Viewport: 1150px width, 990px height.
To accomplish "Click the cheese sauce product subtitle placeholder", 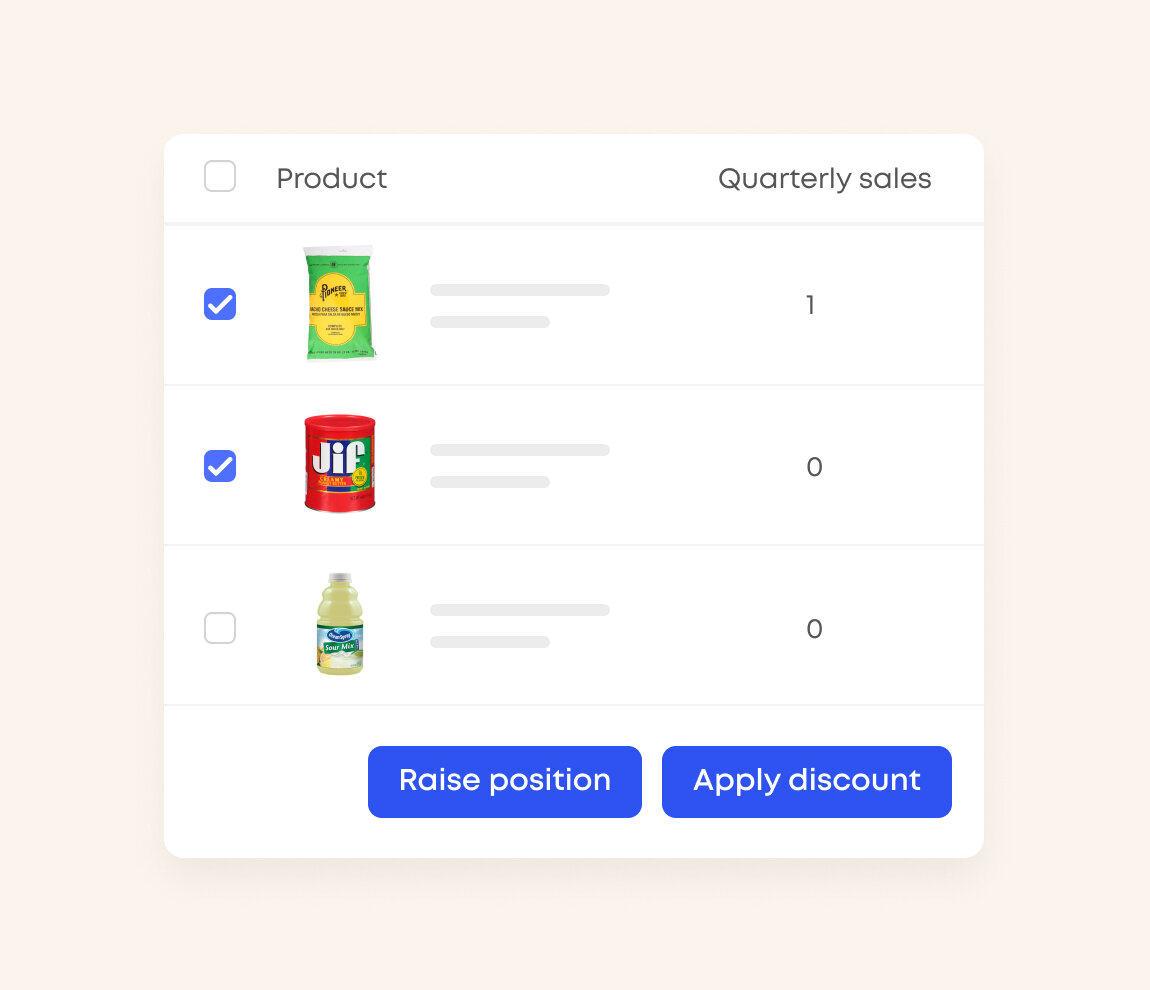I will point(489,322).
